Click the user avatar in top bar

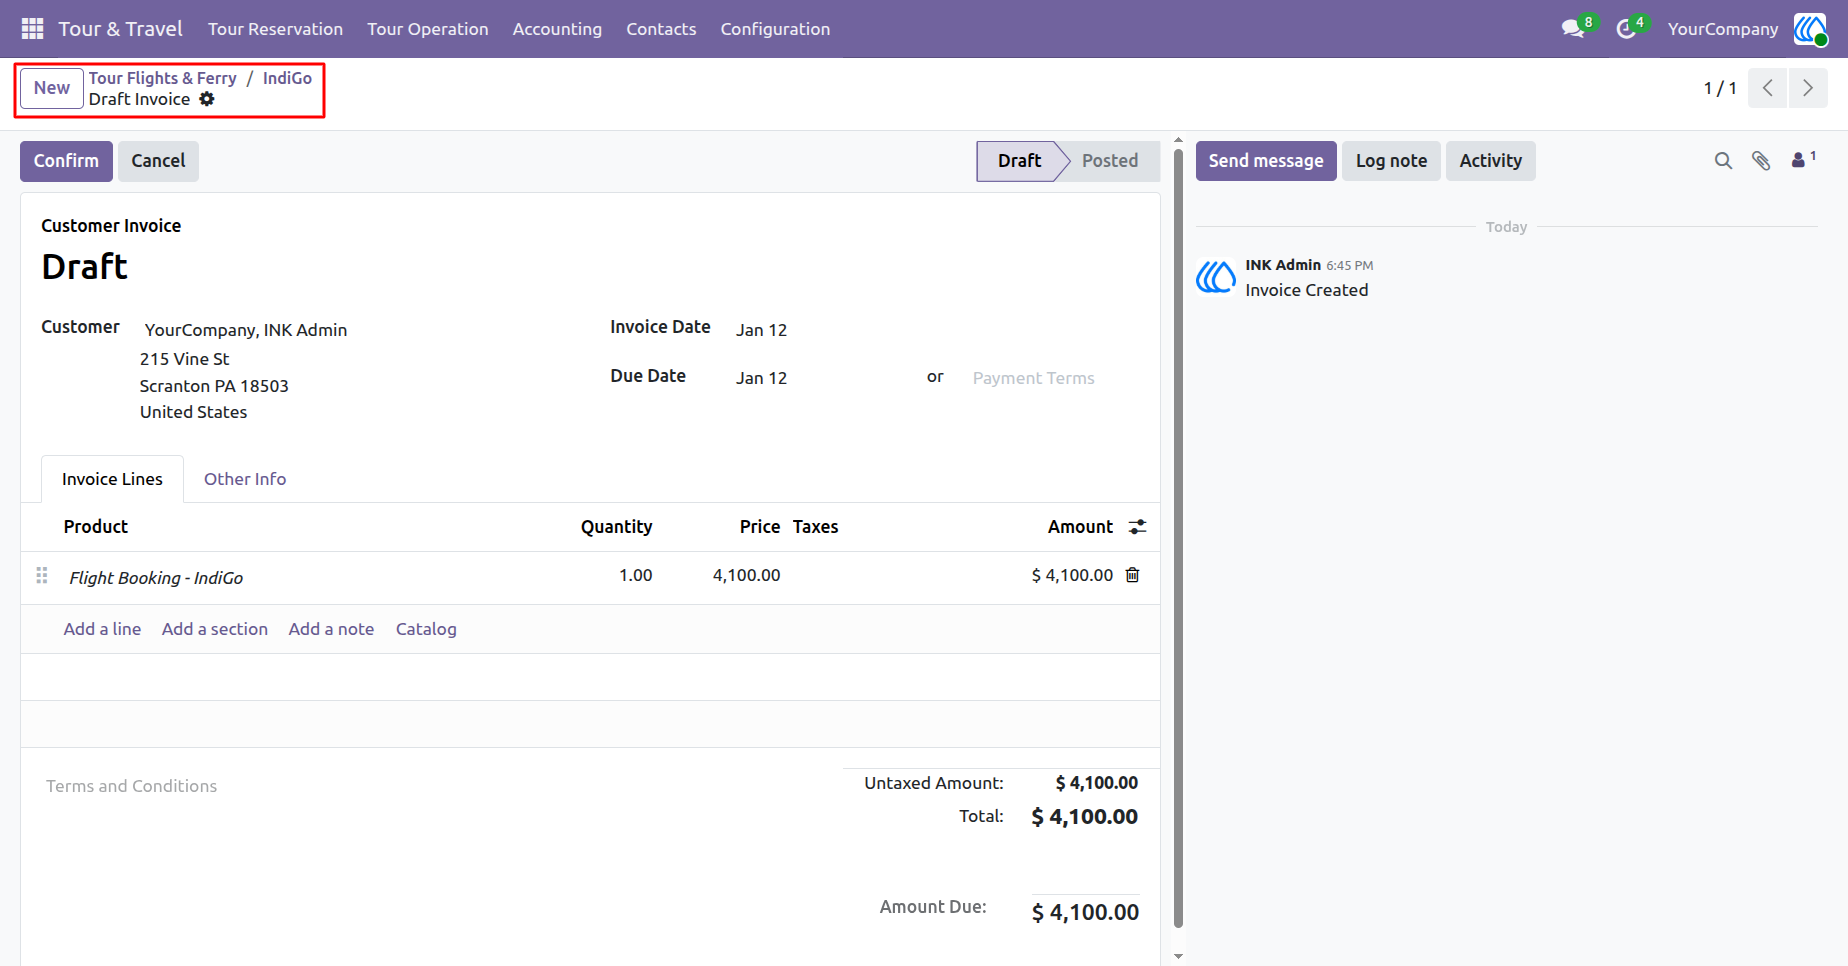(1810, 29)
